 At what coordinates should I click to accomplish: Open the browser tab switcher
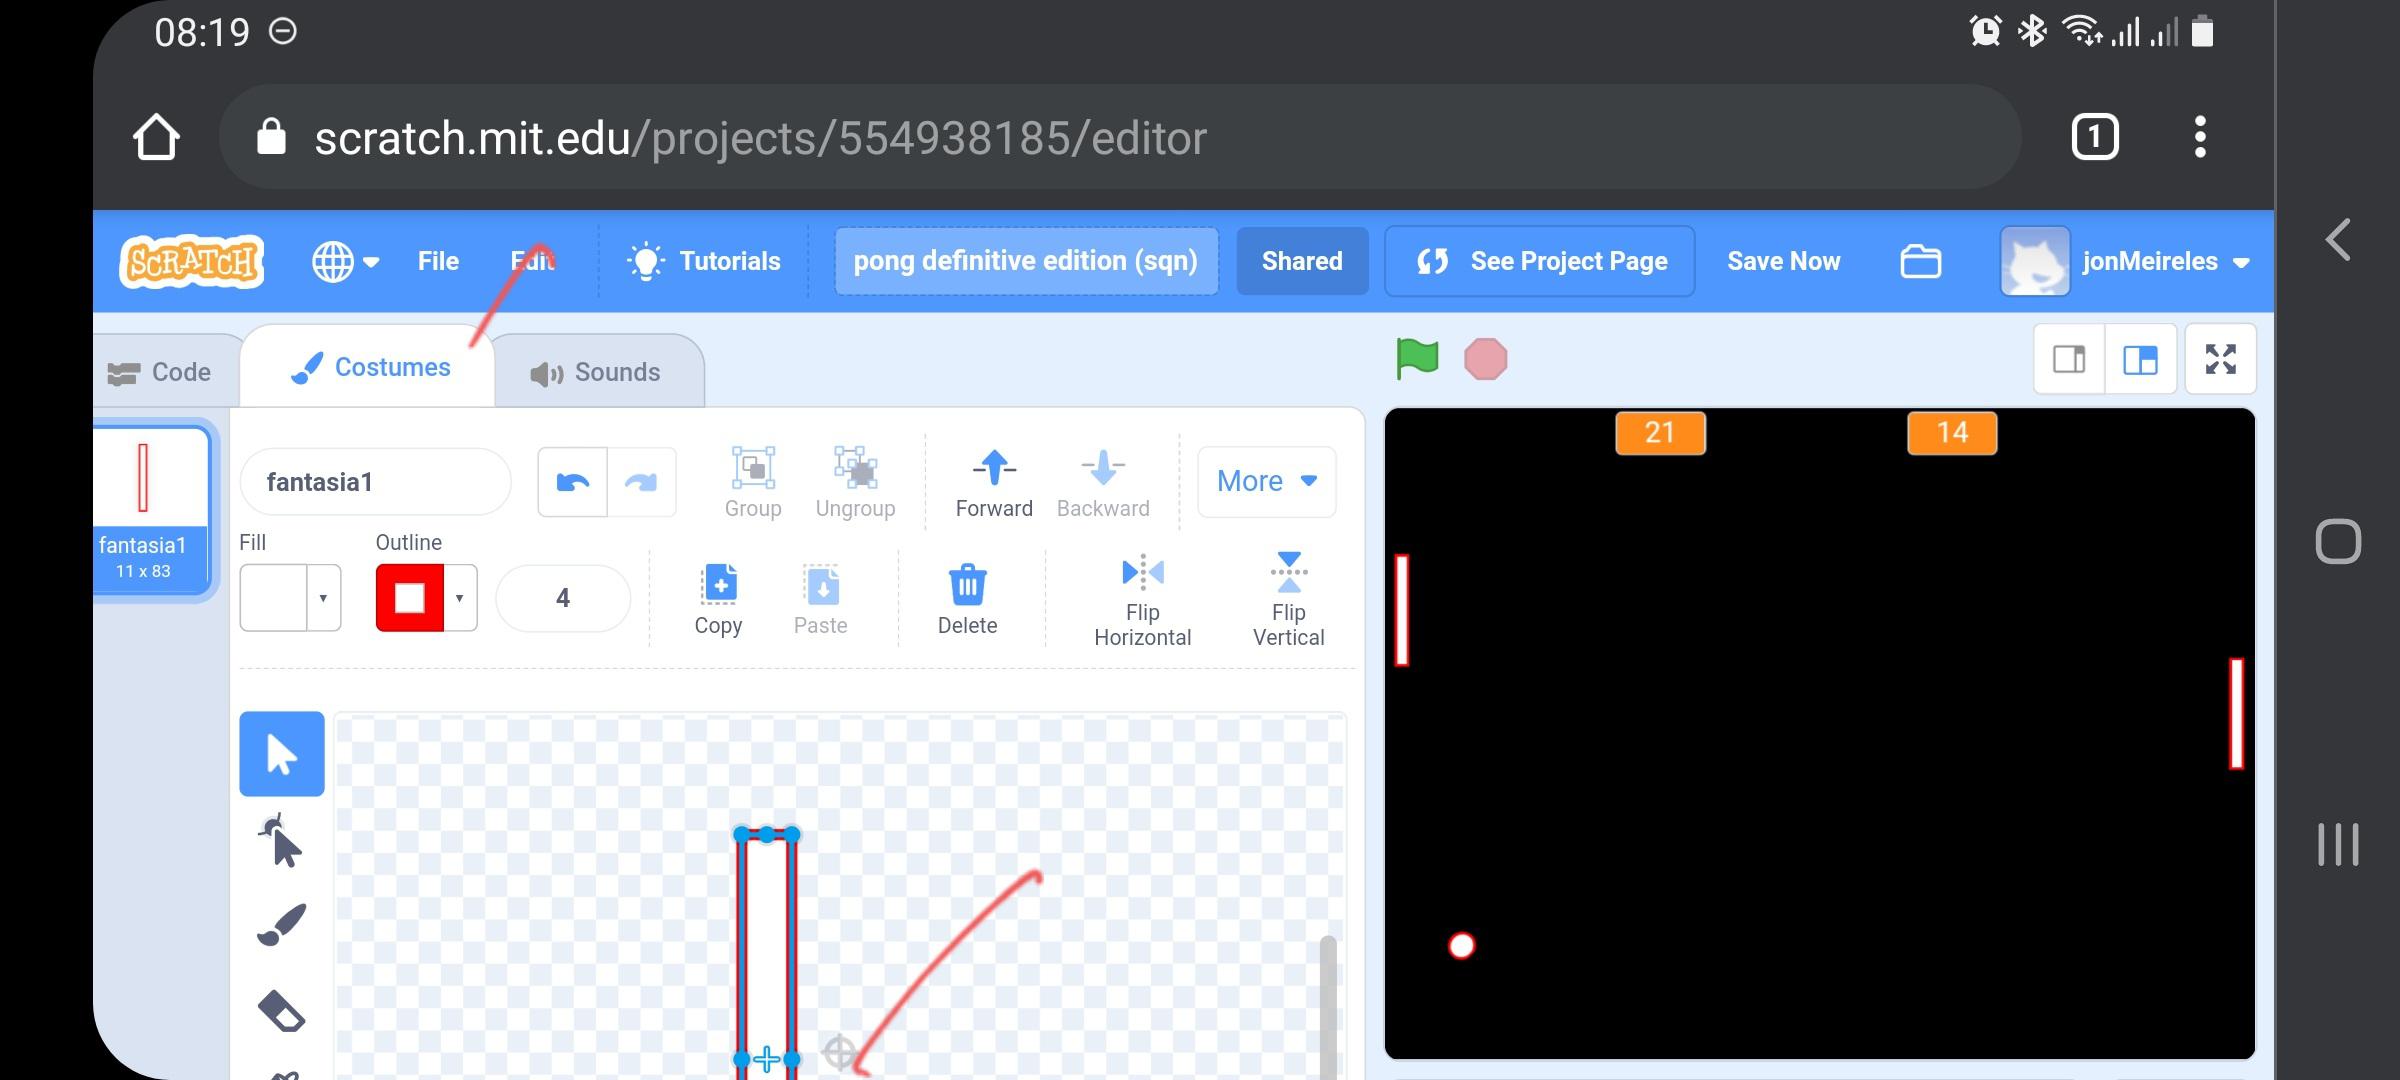click(x=2095, y=137)
